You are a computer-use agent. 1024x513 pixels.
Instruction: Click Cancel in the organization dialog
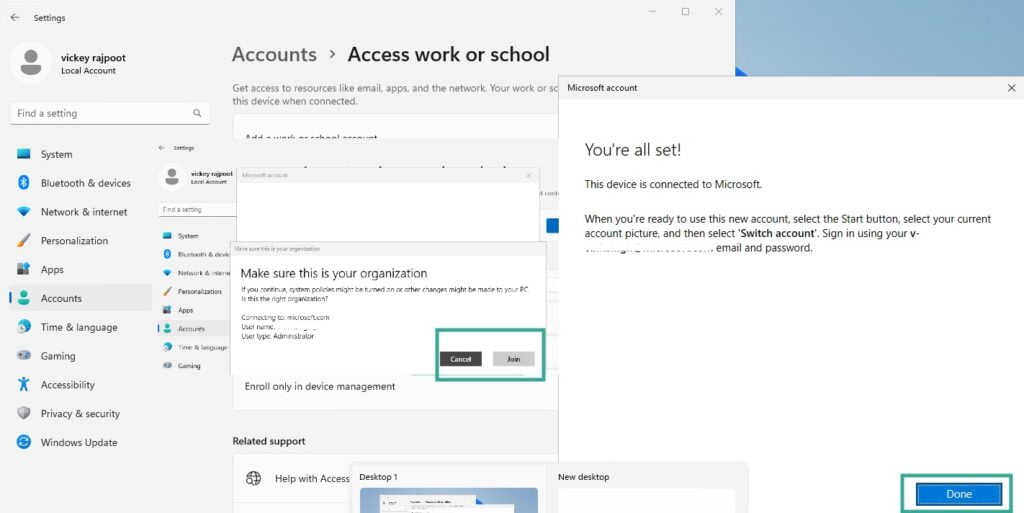click(460, 359)
